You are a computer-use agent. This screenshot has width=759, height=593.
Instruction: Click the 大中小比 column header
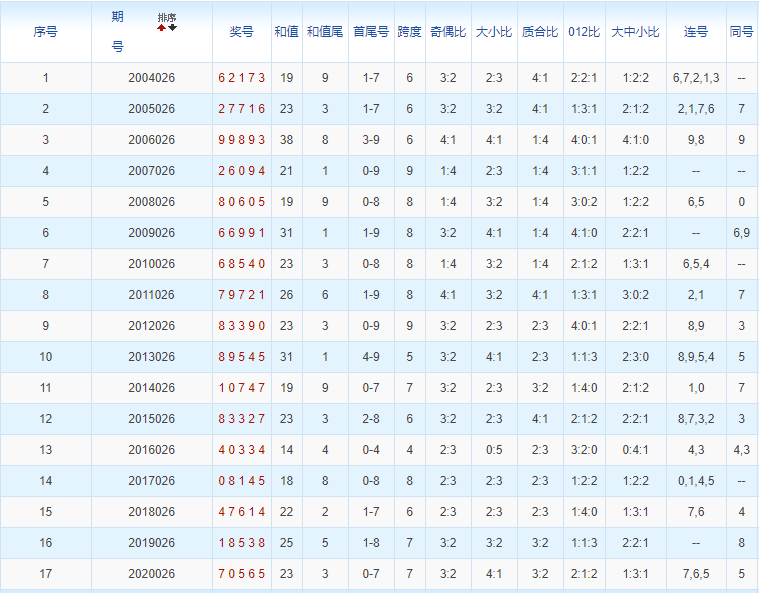click(635, 32)
